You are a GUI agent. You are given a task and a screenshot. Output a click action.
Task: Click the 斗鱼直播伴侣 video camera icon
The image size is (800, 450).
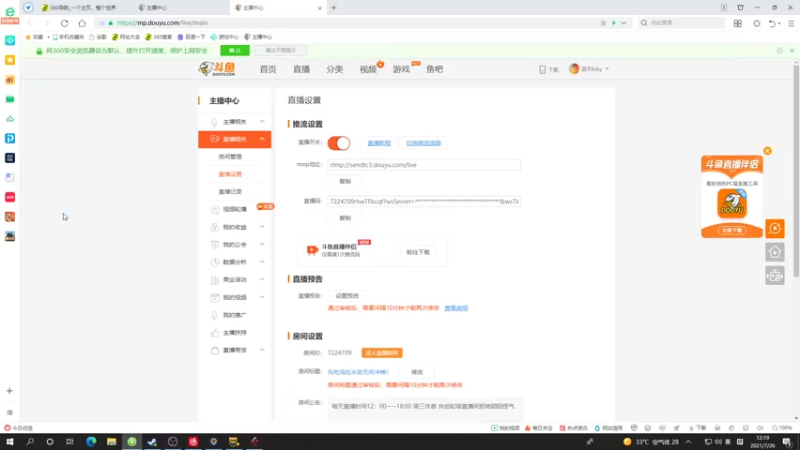(x=312, y=250)
